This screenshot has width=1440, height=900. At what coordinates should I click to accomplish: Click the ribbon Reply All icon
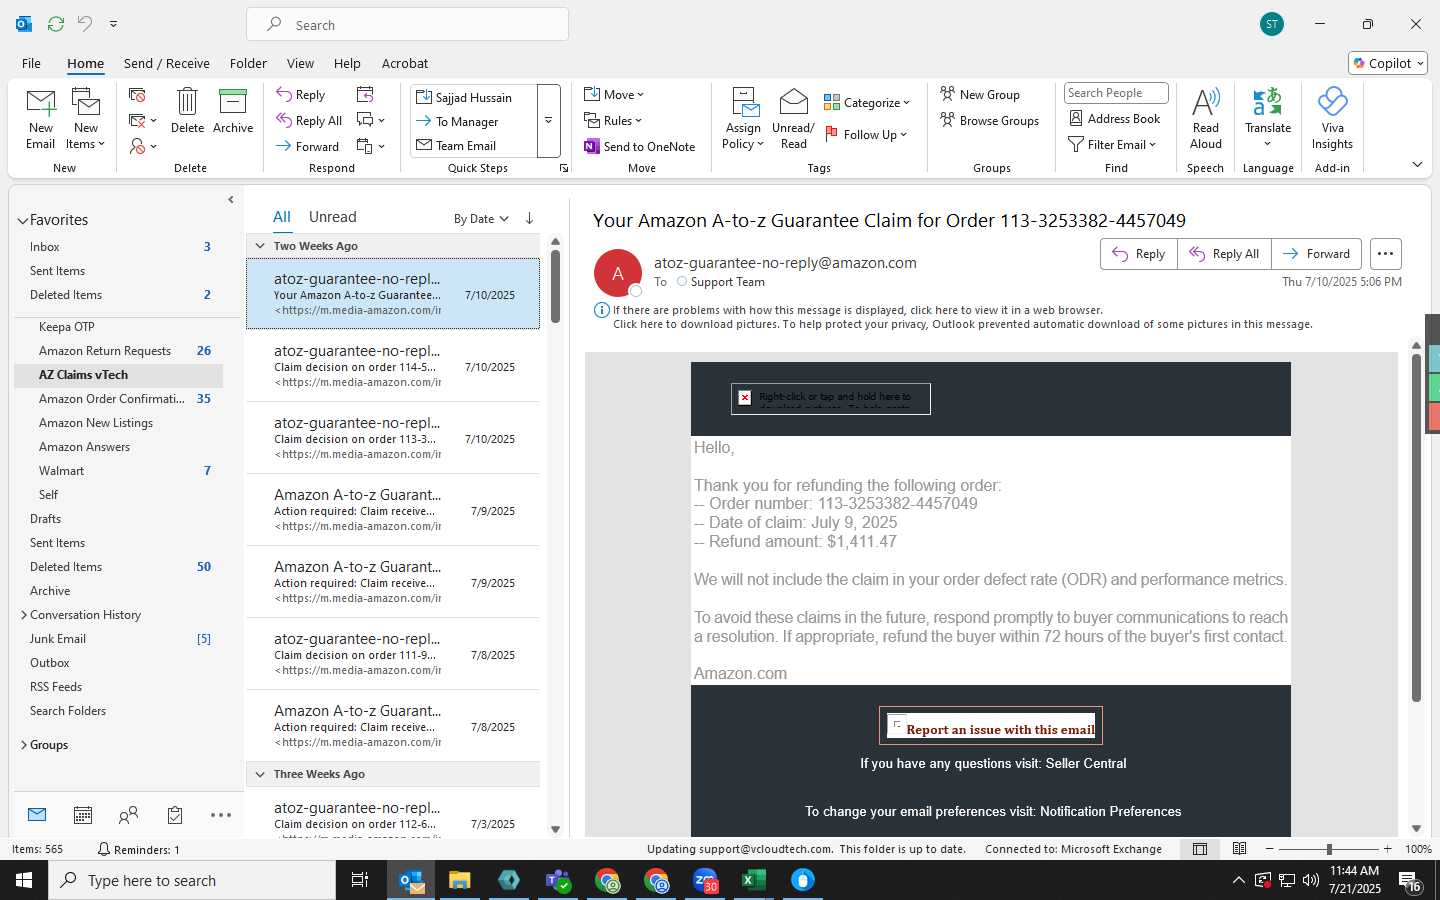284,120
